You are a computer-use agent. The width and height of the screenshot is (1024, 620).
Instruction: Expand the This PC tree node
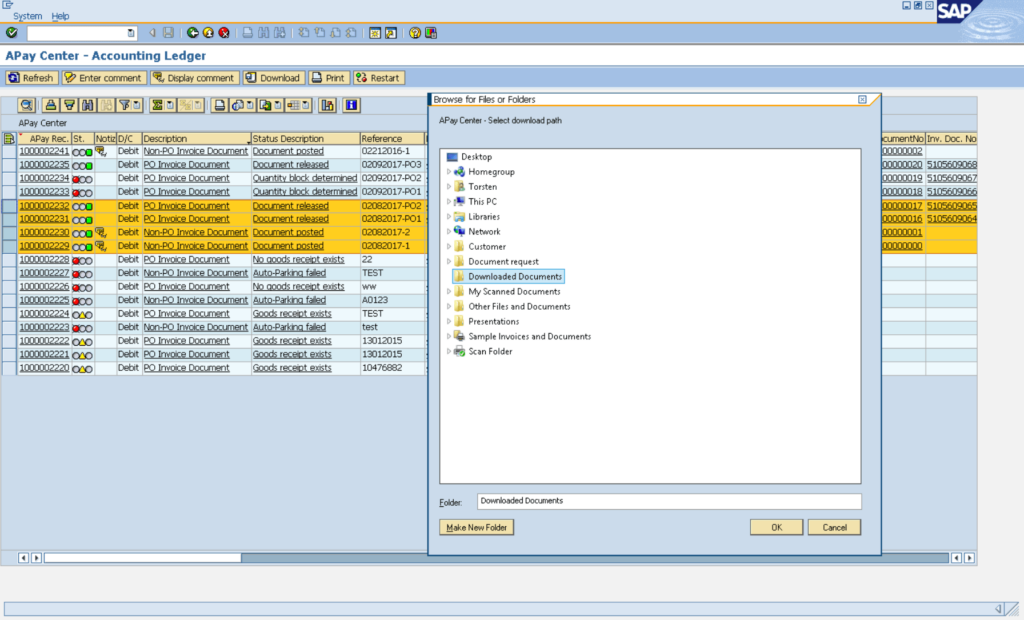pyautogui.click(x=449, y=202)
